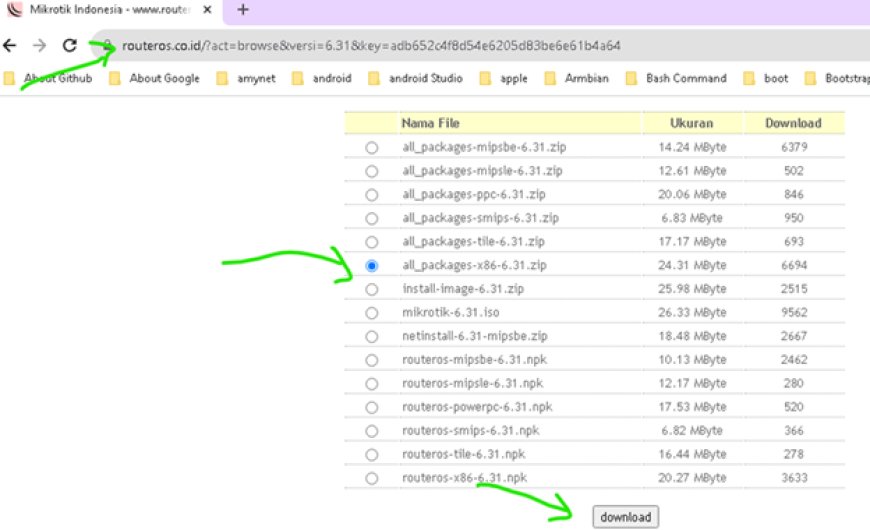870x530 pixels.
Task: Select radio for all_packages-smips-6.31.zip
Action: pos(371,218)
